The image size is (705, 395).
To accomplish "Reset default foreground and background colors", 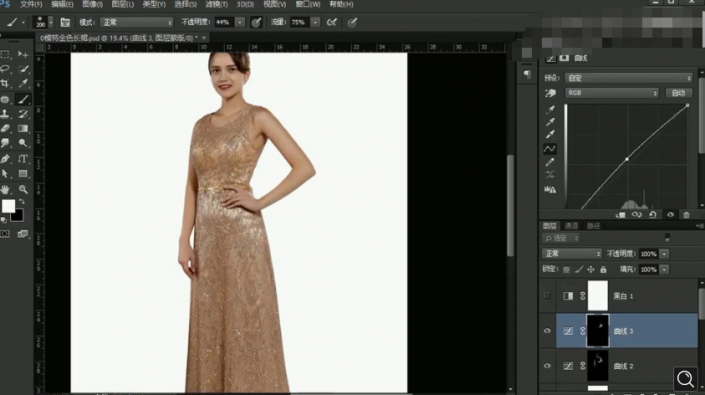I will pos(4,220).
